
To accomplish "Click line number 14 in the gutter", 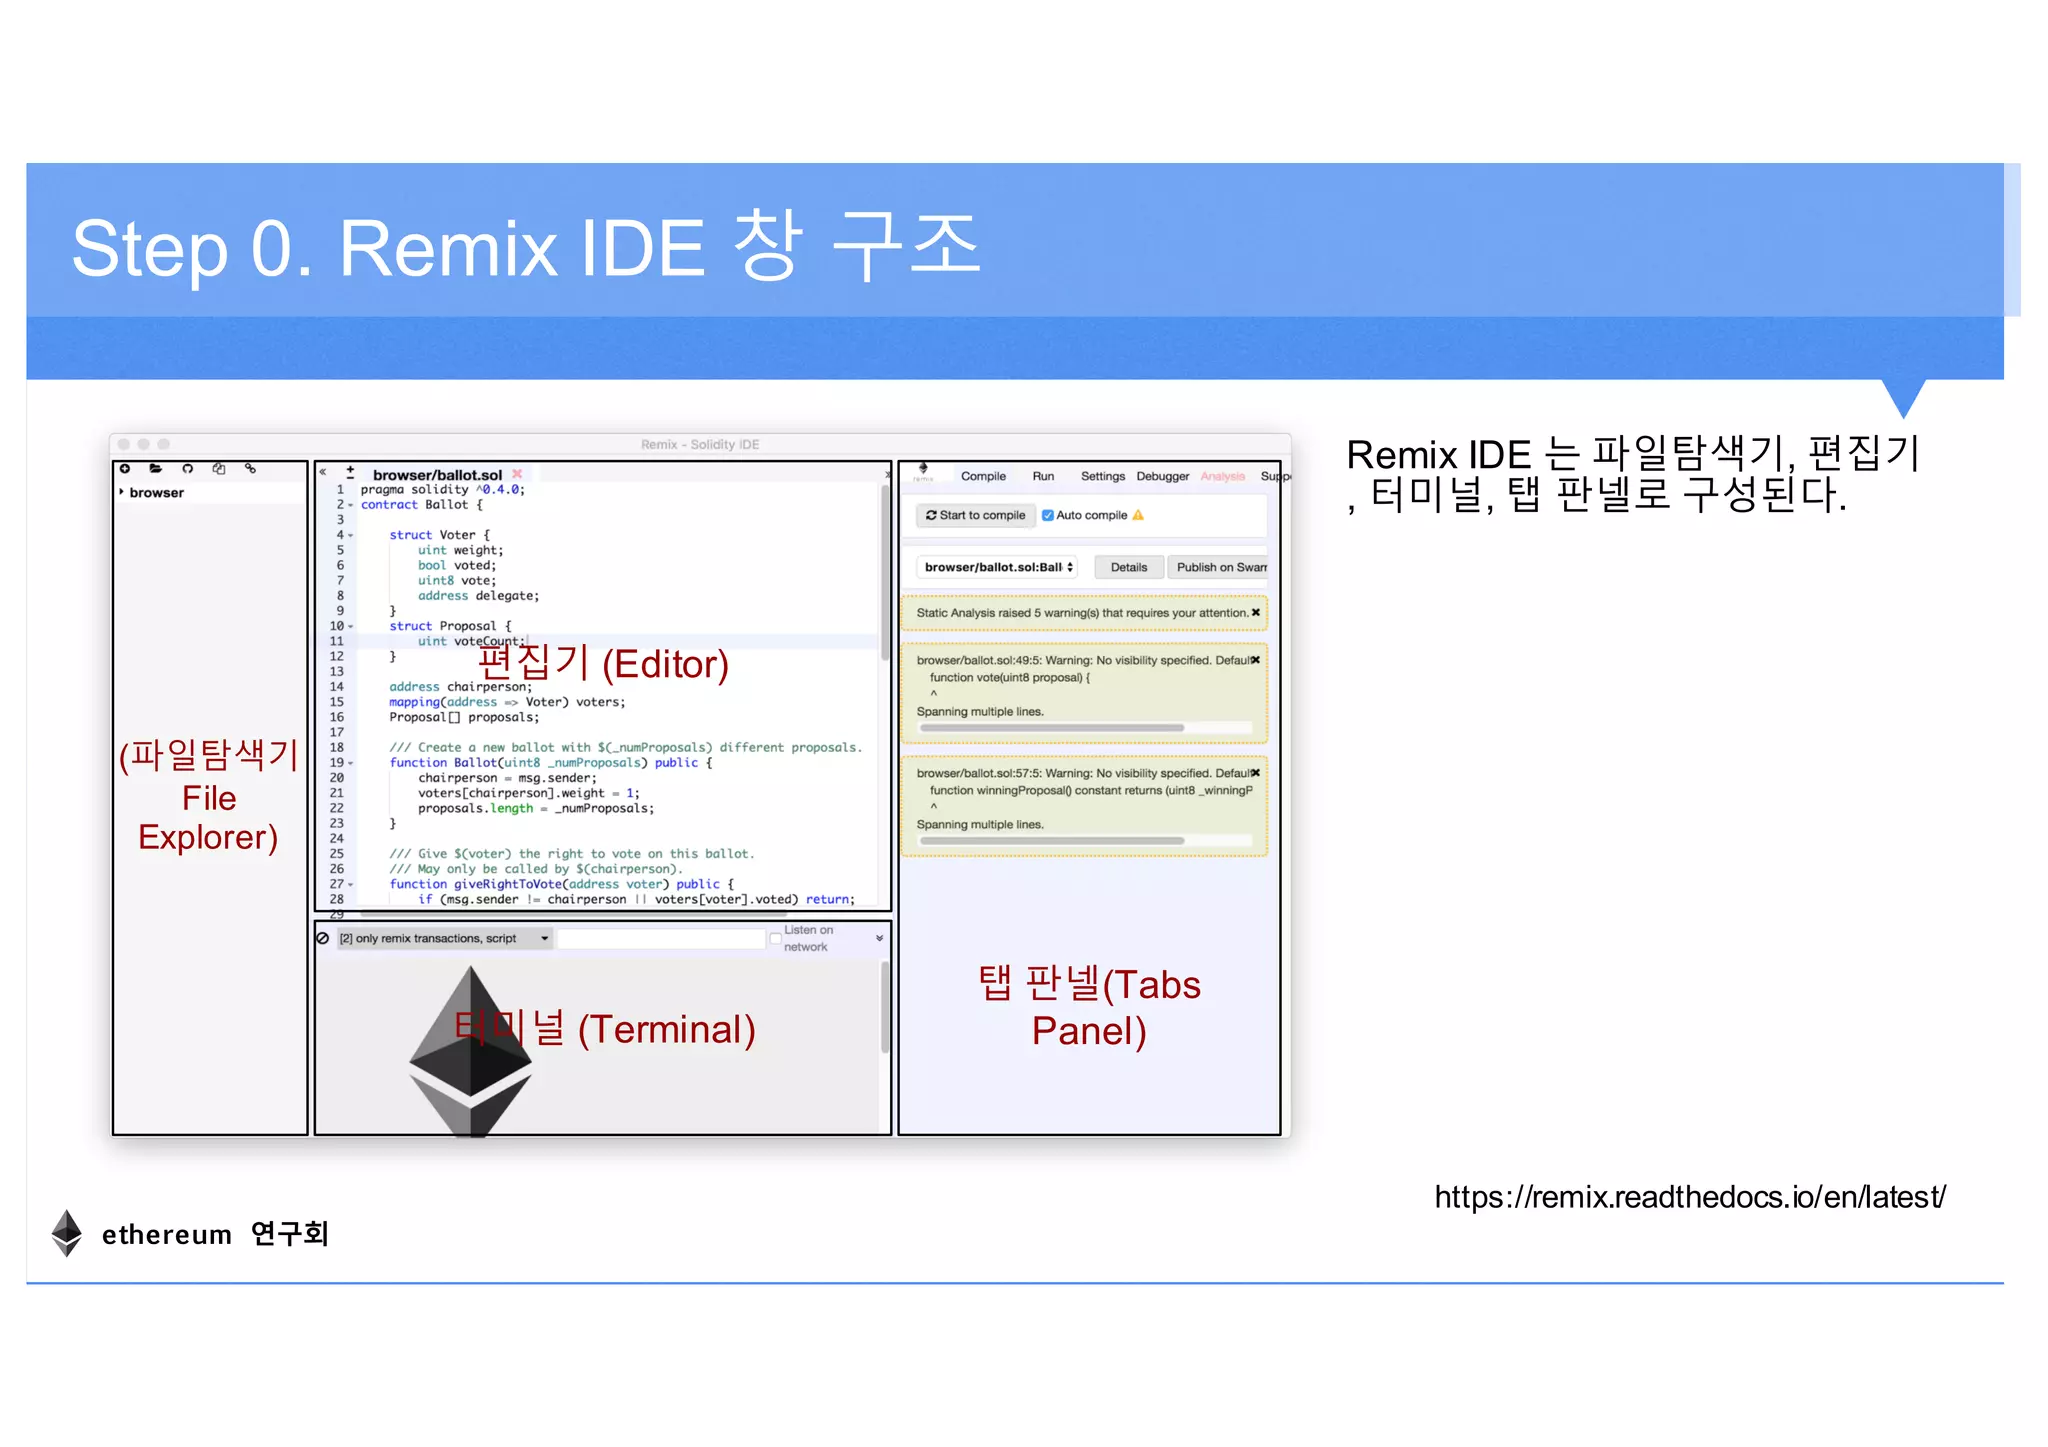I will (x=337, y=687).
